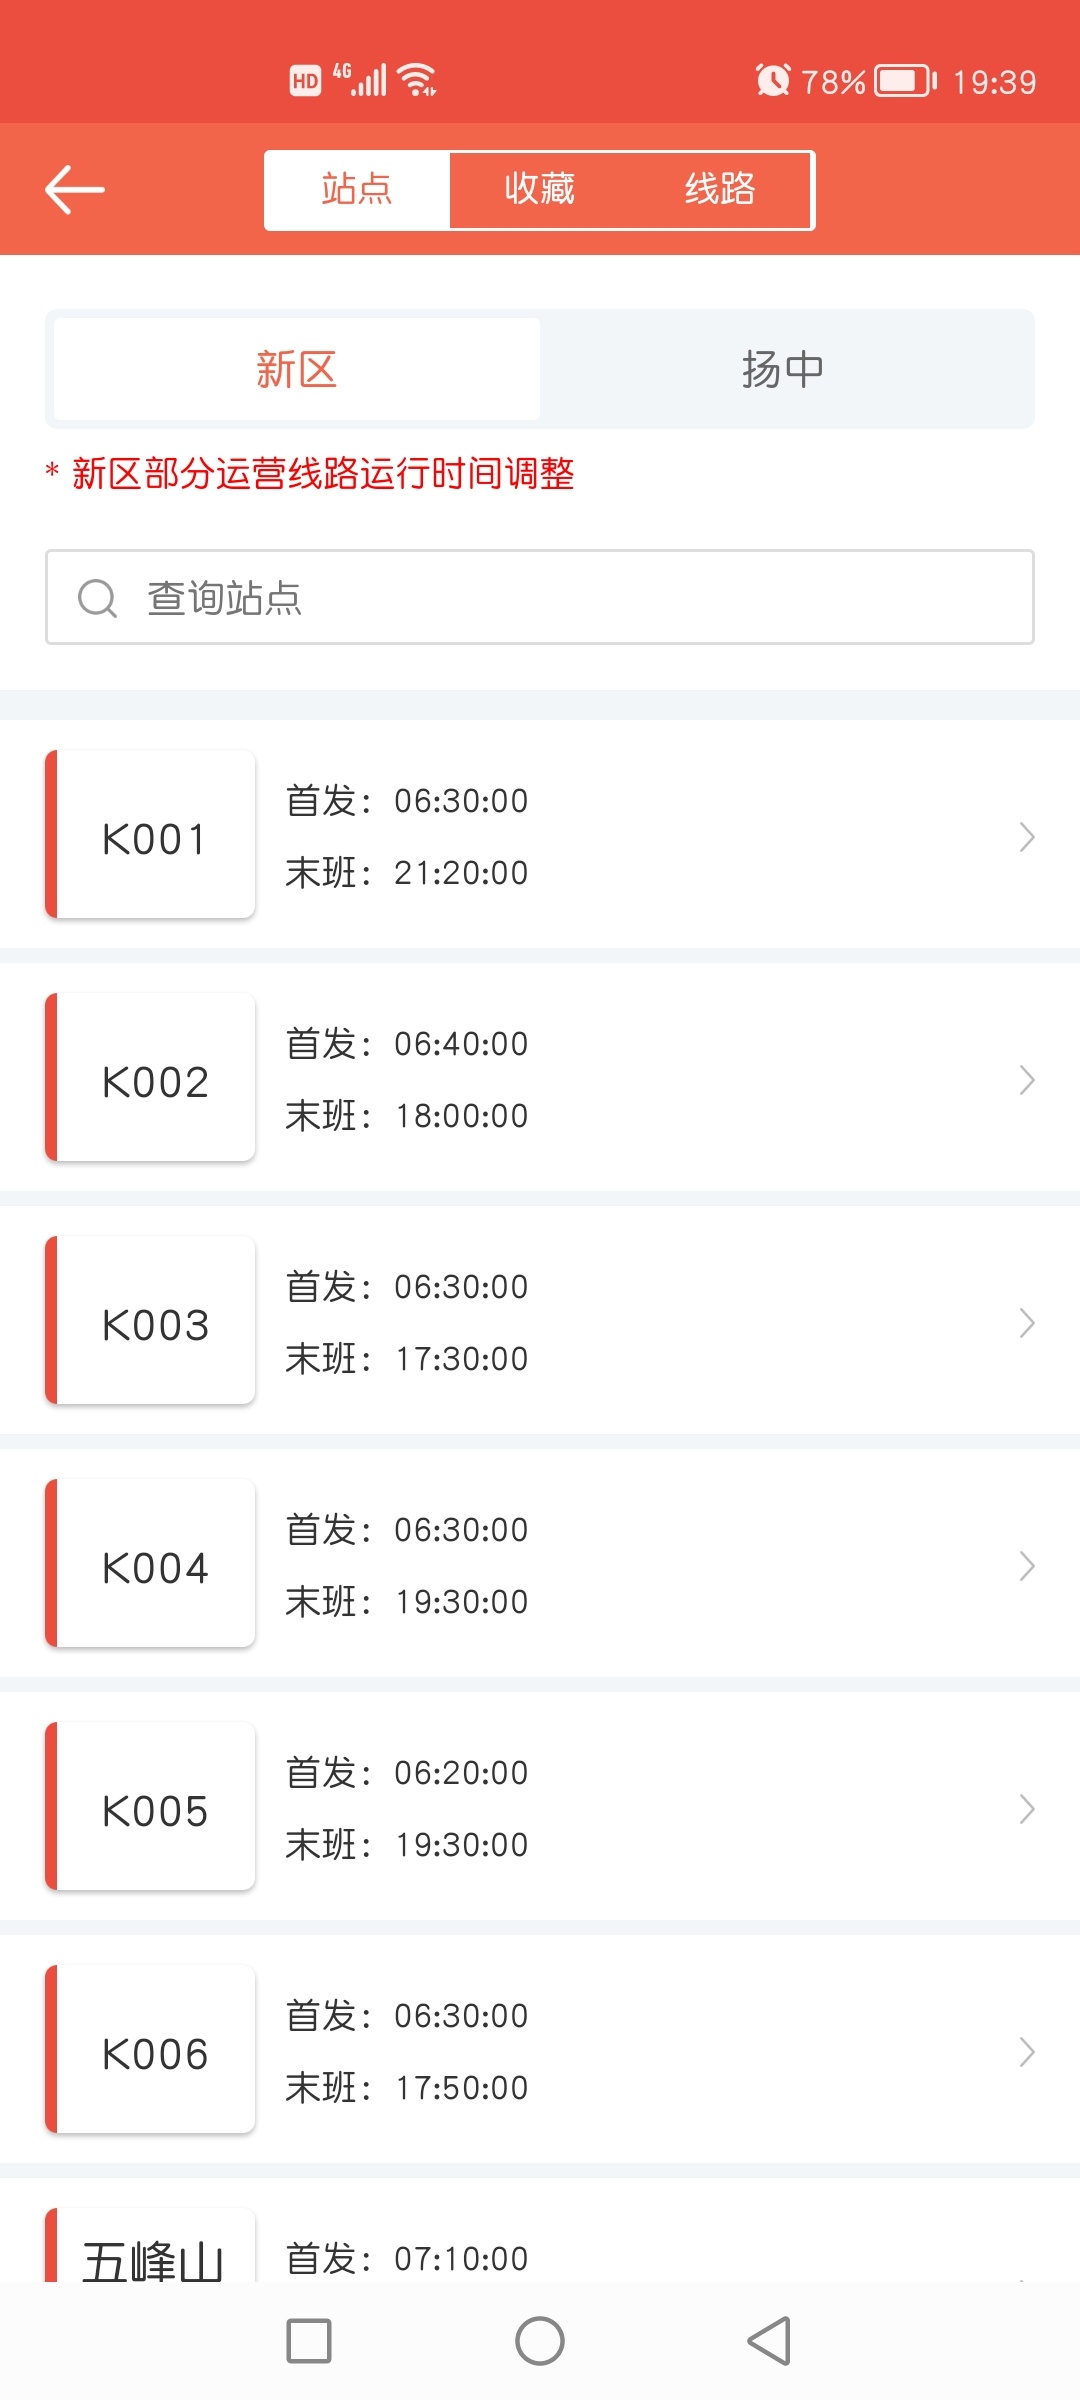Open the 新区 schedule adjustment notice
1080x2400 pixels.
[322, 474]
